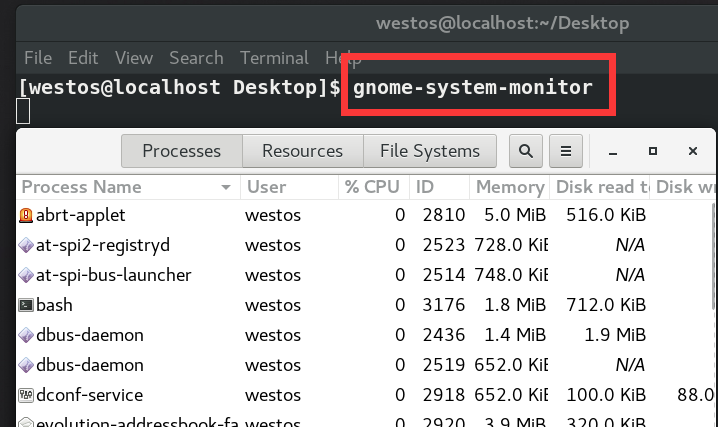Viewport: 718px width, 427px height.
Task: Click process ID 2523
Action: pos(444,245)
